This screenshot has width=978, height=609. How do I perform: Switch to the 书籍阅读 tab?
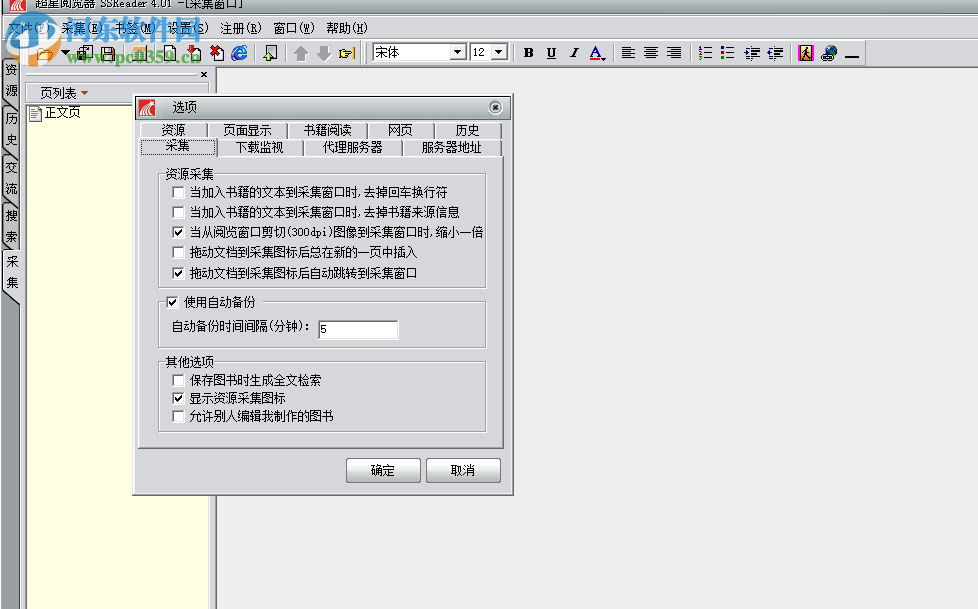point(327,130)
